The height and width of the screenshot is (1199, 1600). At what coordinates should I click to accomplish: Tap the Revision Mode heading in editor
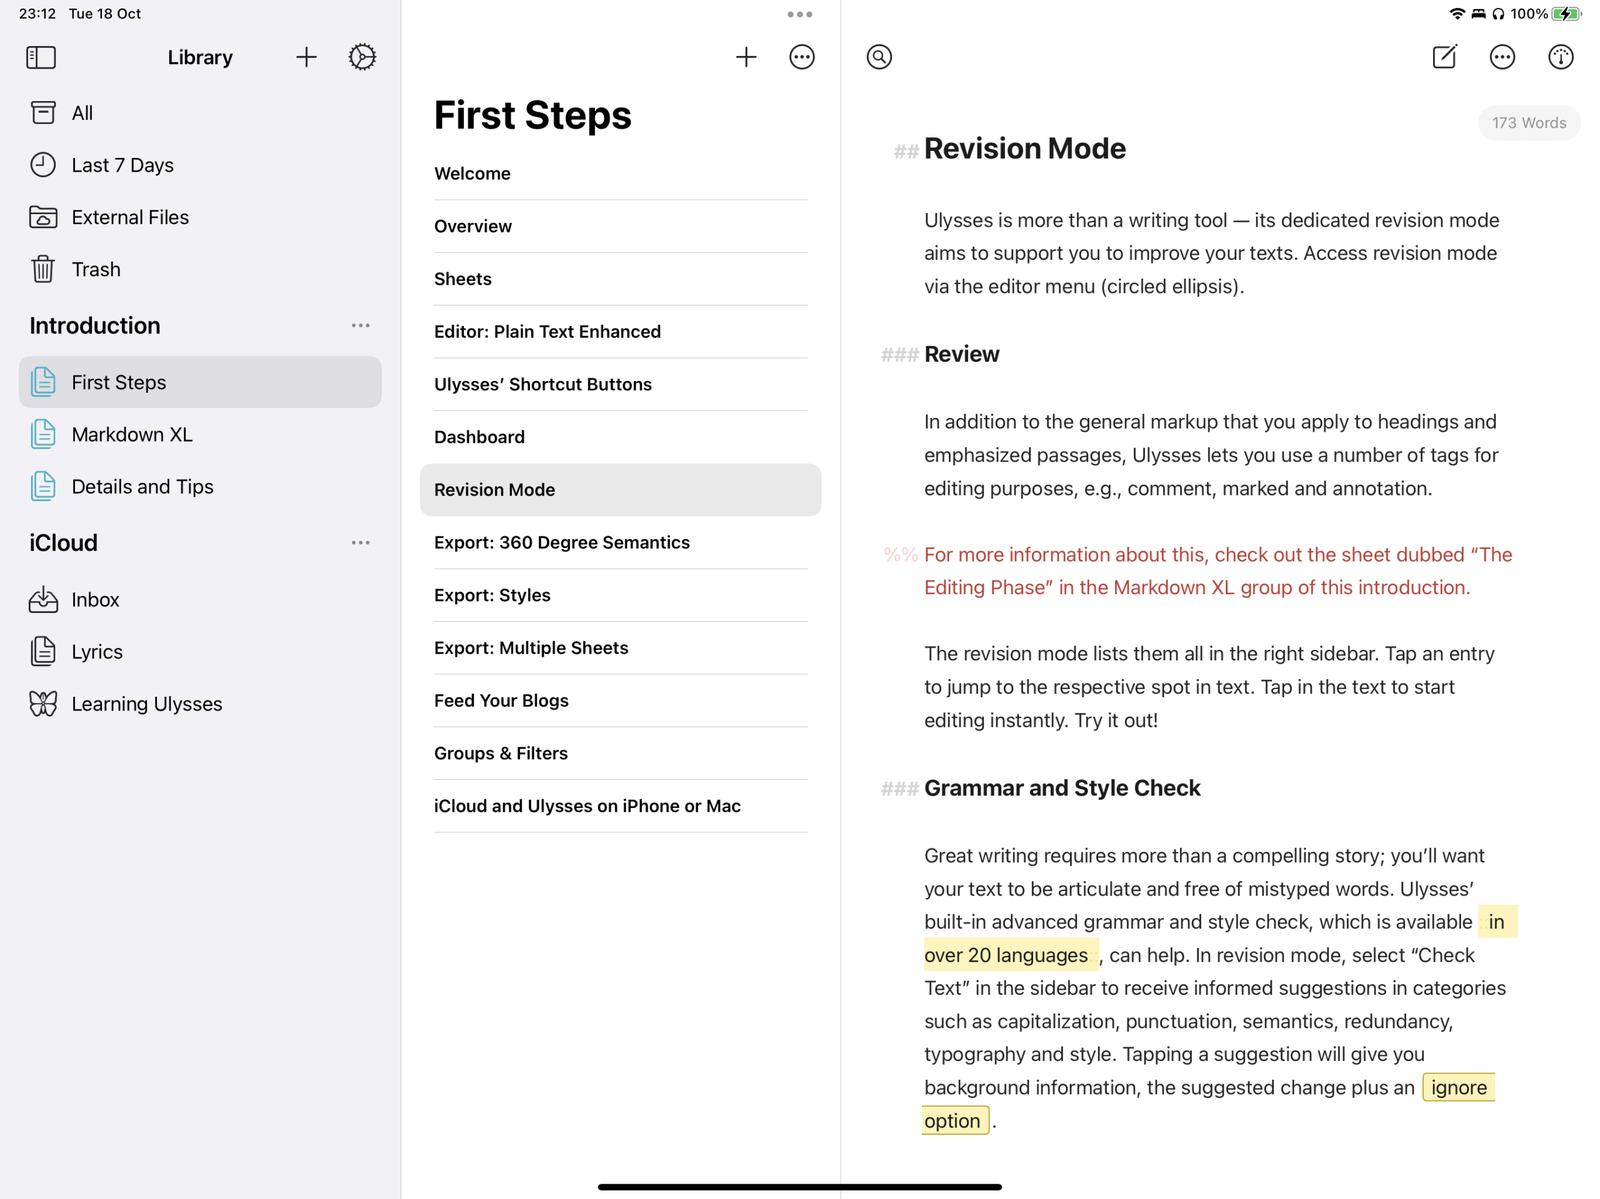coord(1025,149)
